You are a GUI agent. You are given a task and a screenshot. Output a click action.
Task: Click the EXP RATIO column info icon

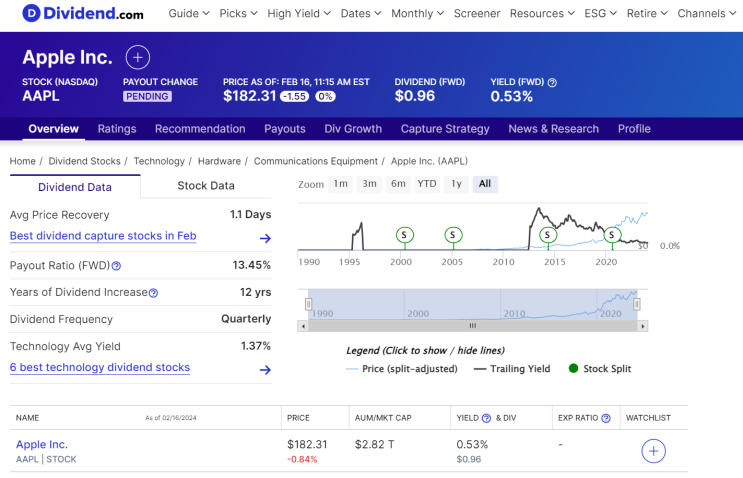[x=605, y=418]
